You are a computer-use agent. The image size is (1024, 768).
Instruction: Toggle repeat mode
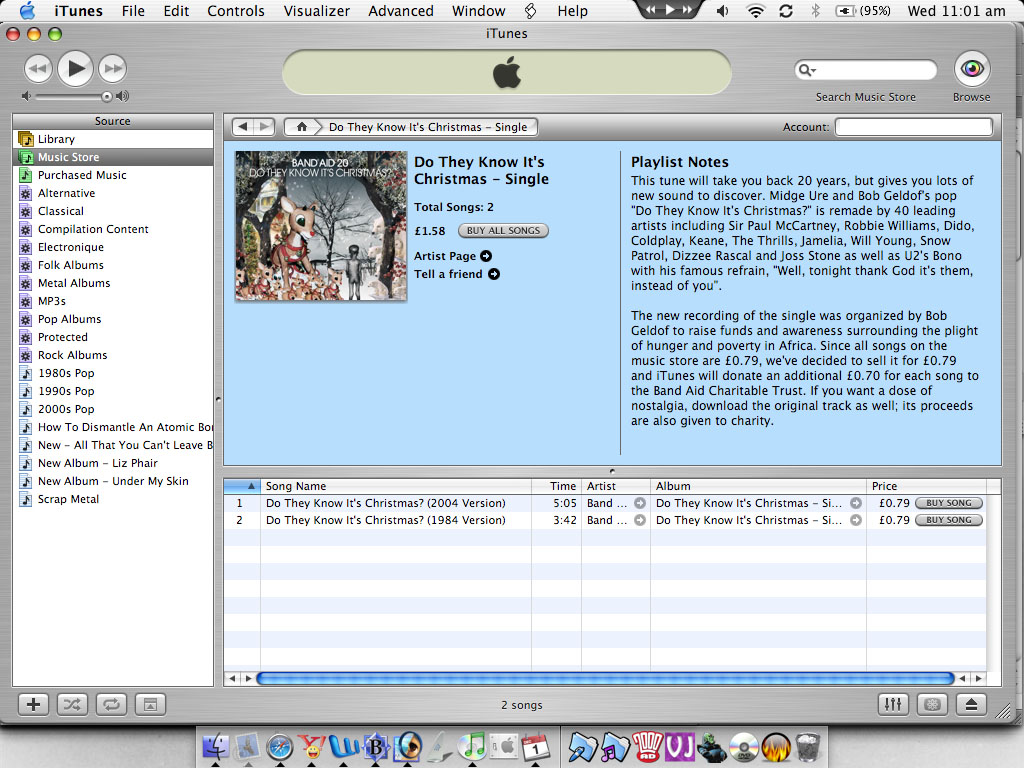point(111,704)
